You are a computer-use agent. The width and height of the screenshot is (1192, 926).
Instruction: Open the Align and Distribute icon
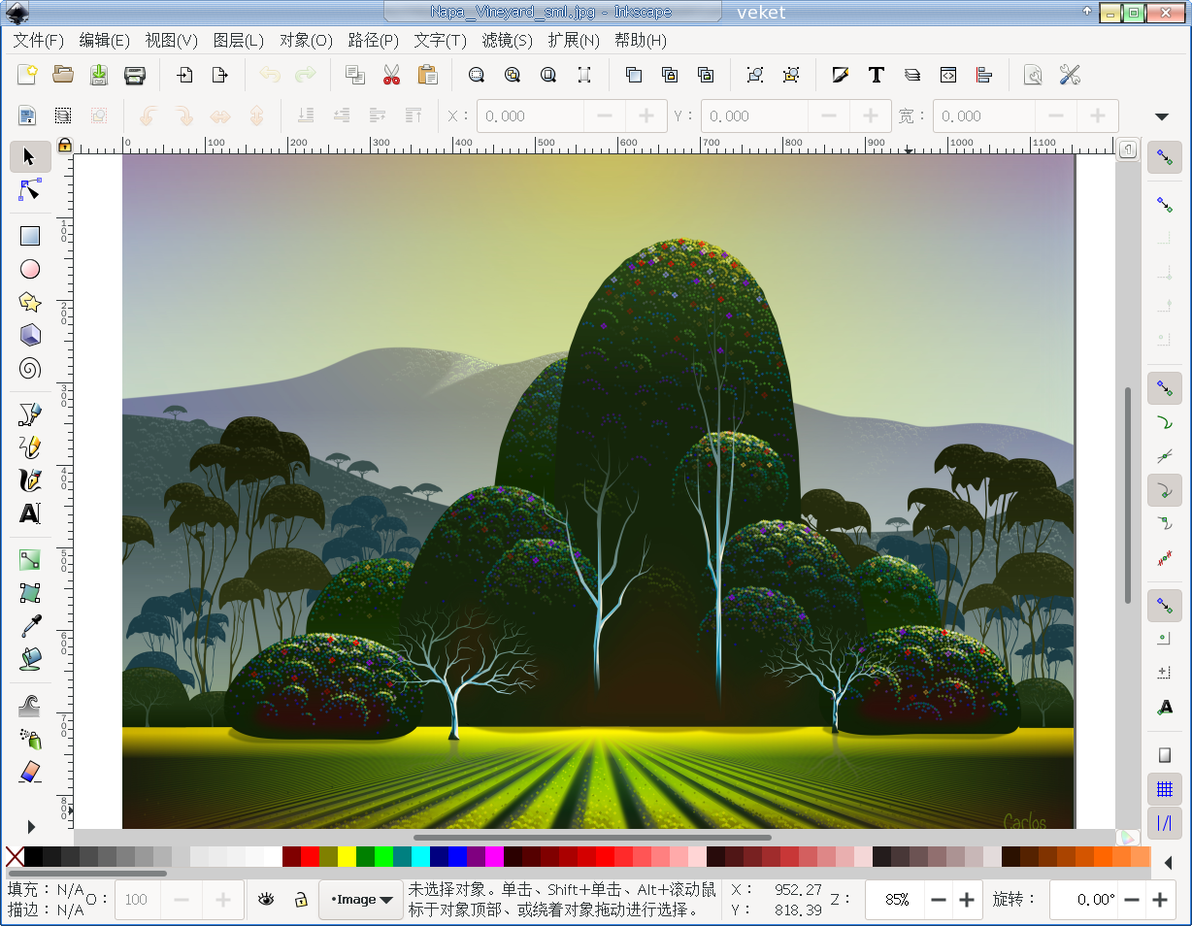tap(984, 75)
